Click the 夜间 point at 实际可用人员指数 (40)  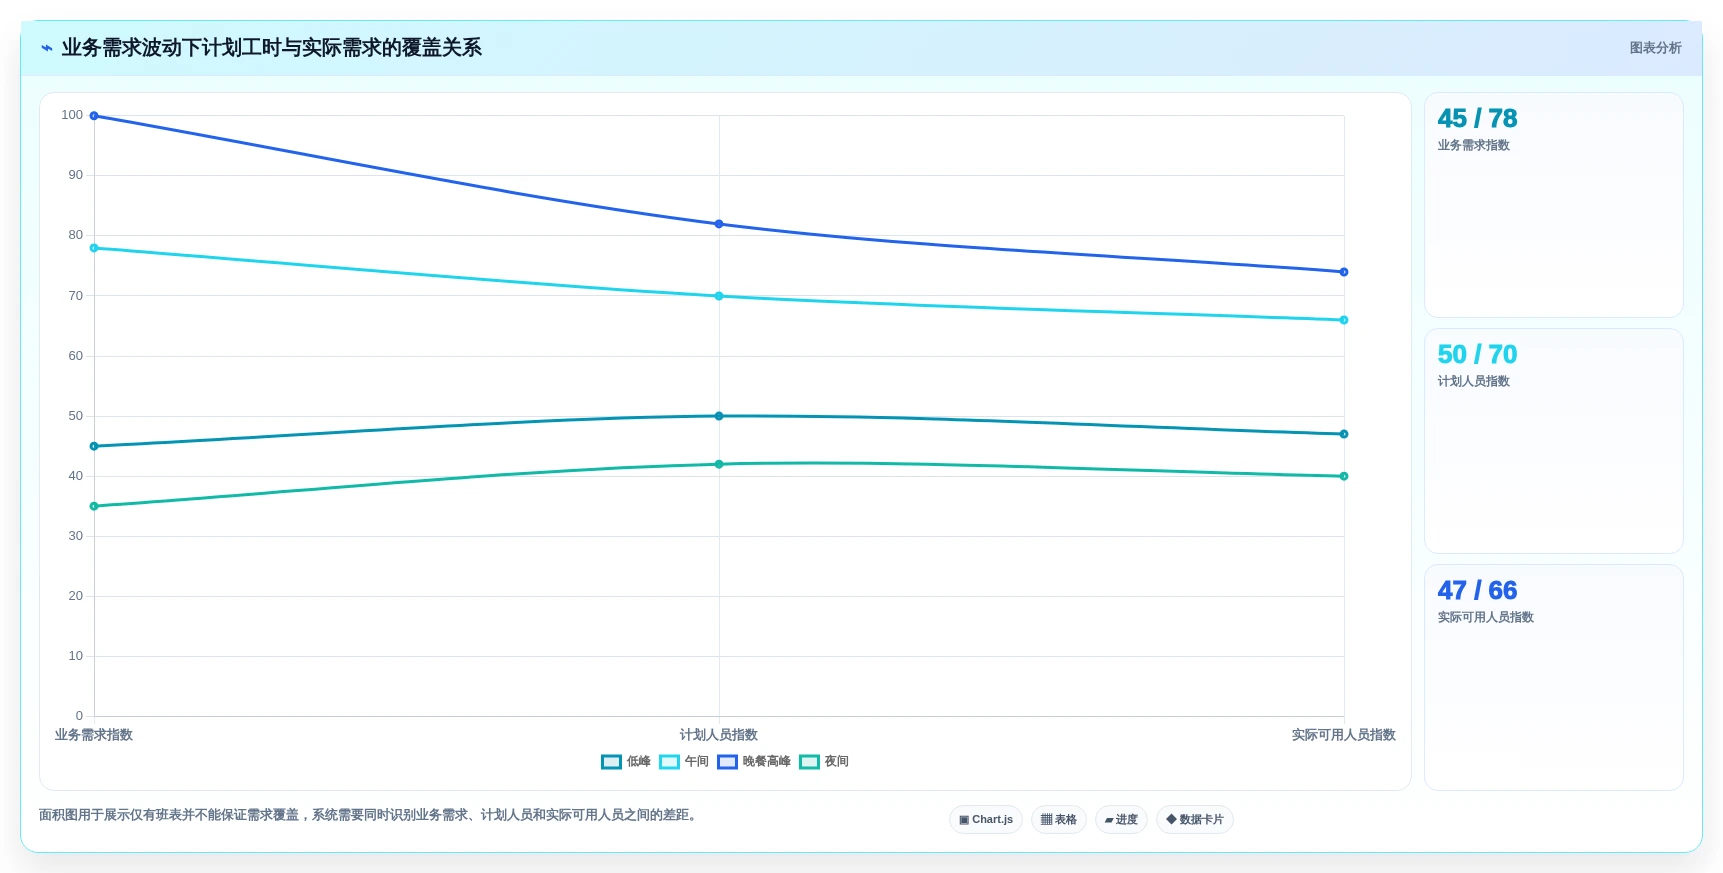[x=1344, y=476]
